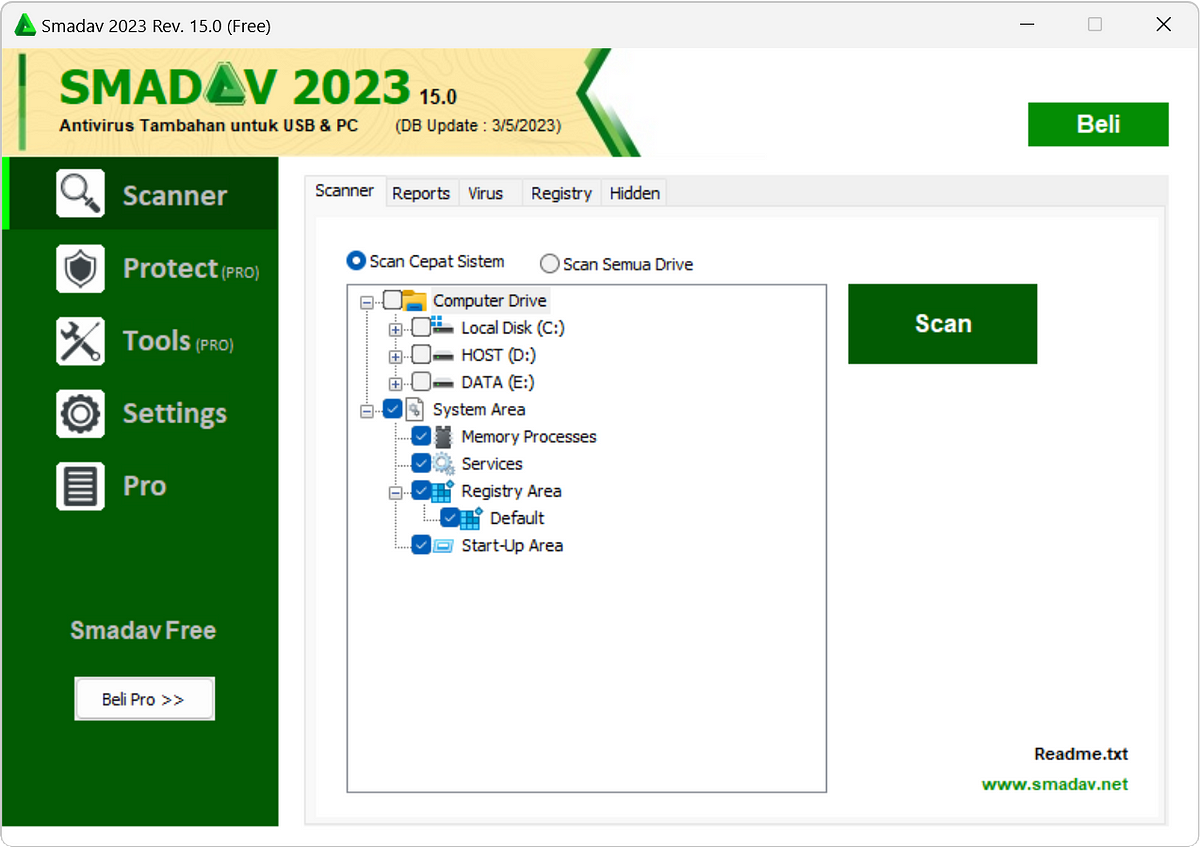
Task: Switch to the Scanner tab
Action: tap(345, 190)
